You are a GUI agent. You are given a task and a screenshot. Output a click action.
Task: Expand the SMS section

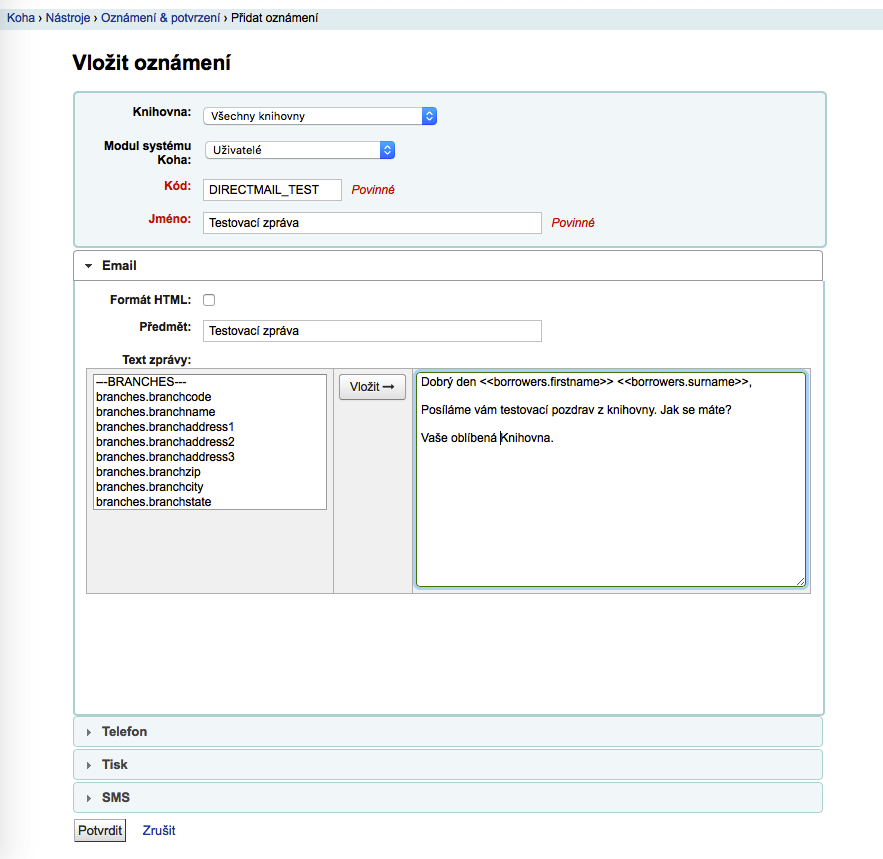pyautogui.click(x=448, y=798)
